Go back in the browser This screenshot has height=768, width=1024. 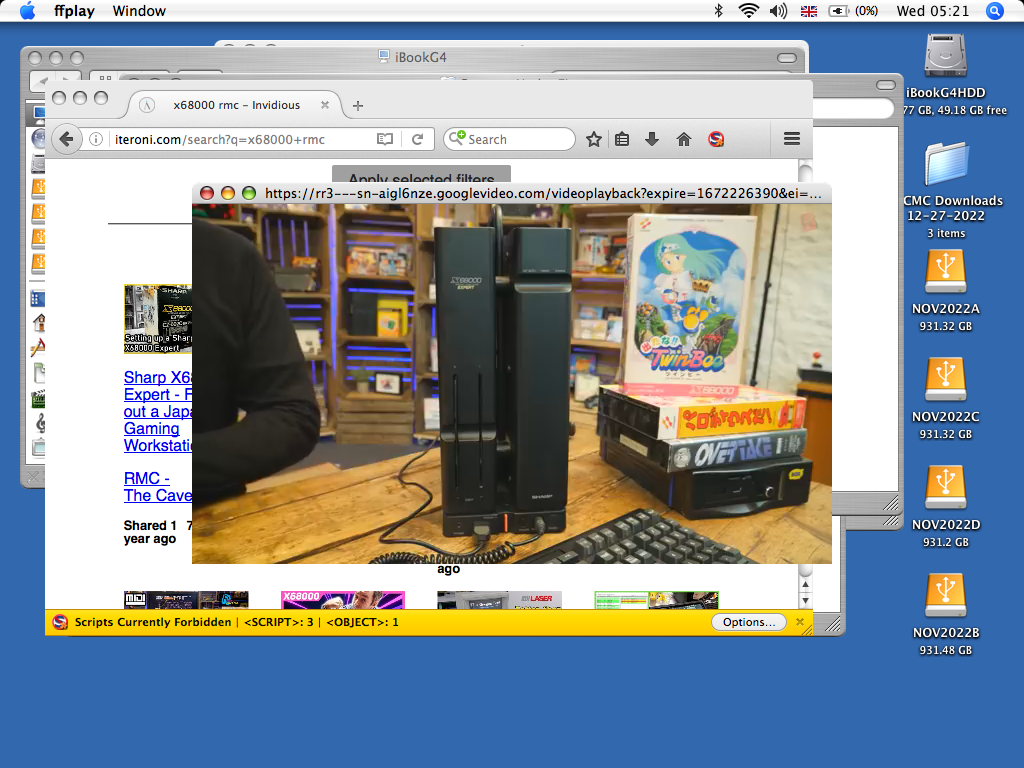(66, 139)
